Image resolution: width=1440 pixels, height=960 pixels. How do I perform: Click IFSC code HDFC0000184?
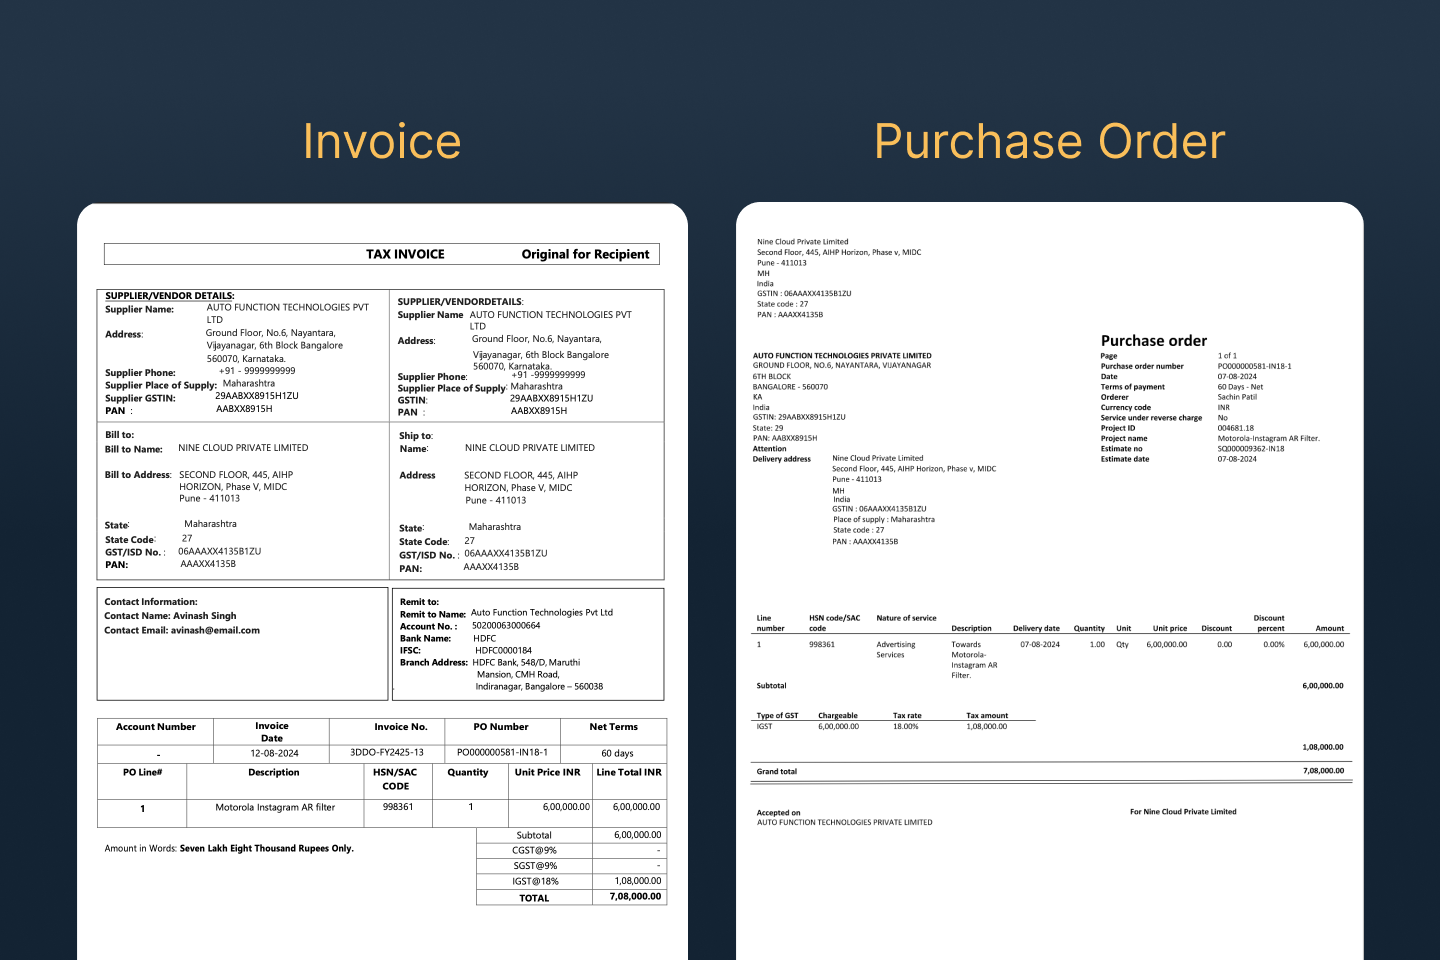[503, 650]
